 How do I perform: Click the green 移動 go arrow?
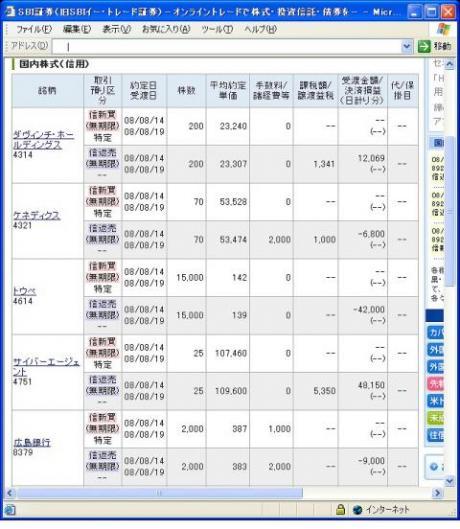[x=424, y=47]
